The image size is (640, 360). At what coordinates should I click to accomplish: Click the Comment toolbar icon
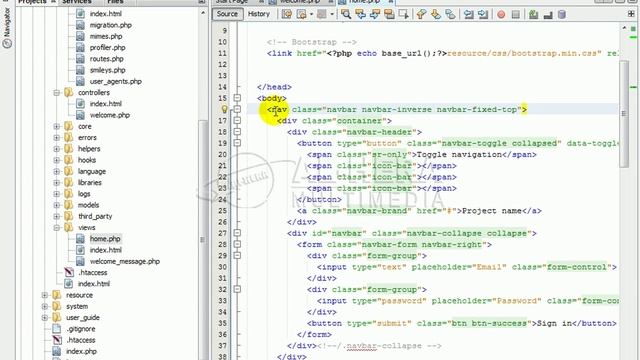click(533, 14)
